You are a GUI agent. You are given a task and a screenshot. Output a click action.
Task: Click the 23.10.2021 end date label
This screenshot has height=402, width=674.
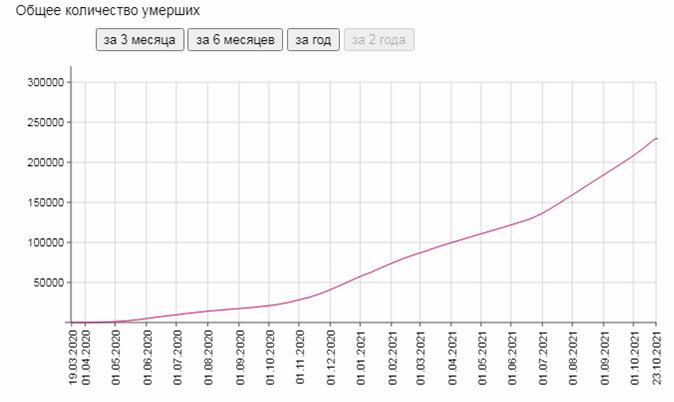(x=656, y=358)
